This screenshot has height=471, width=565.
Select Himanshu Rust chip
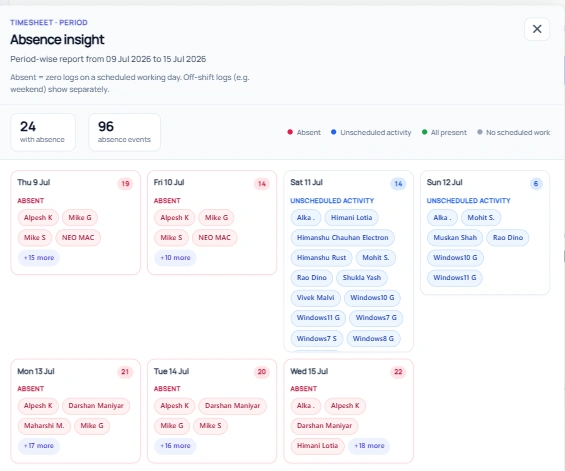click(x=321, y=258)
